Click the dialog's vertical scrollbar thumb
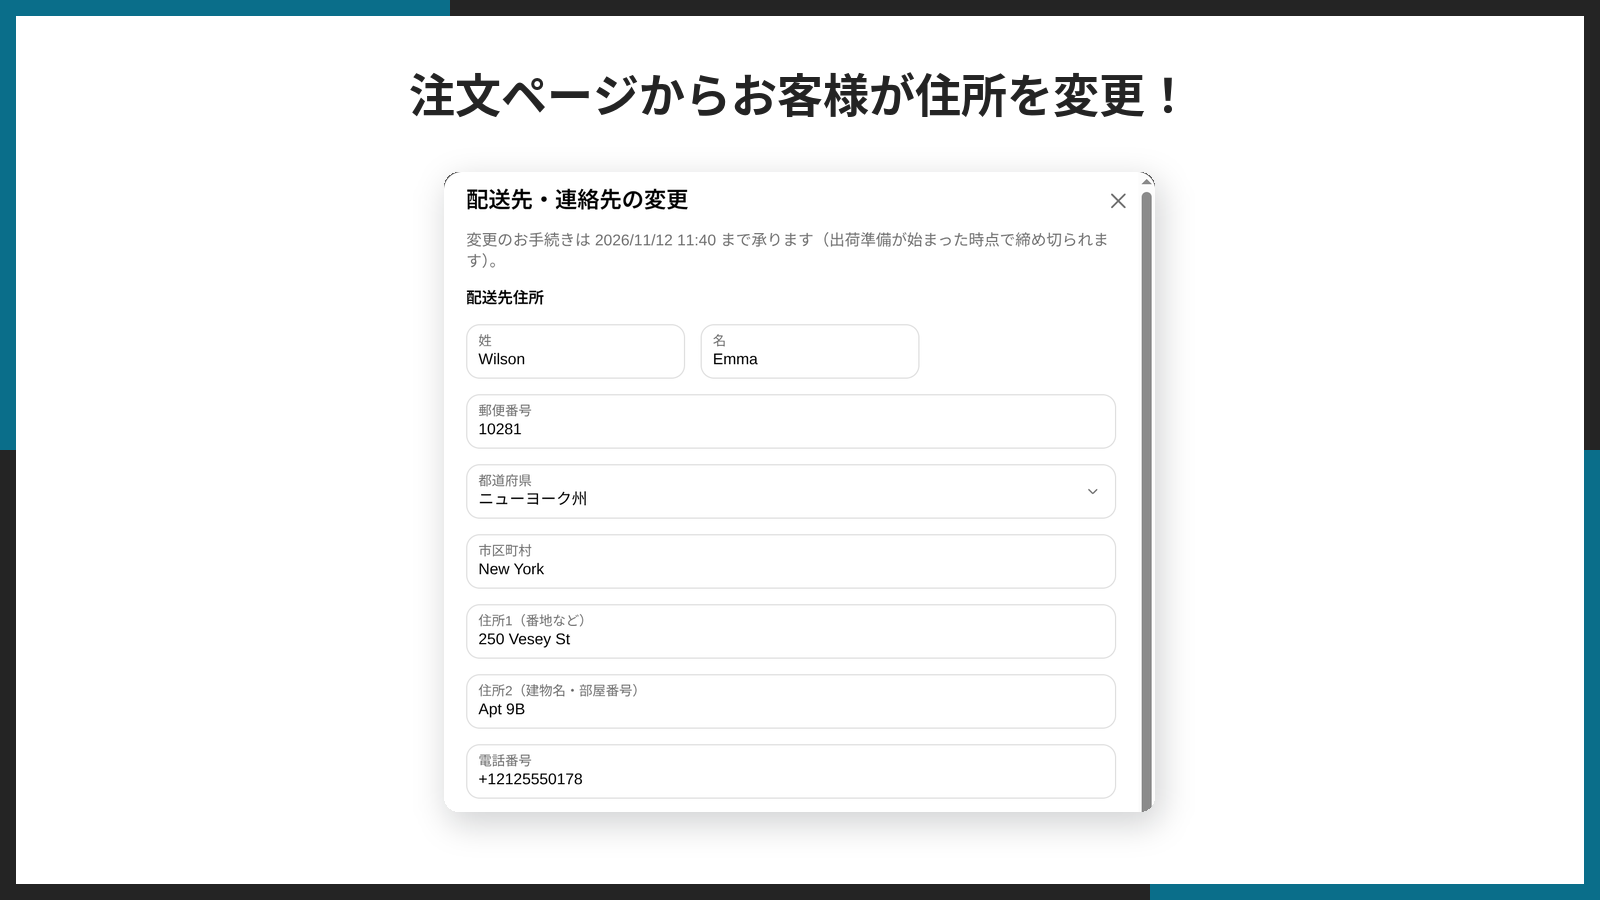Image resolution: width=1600 pixels, height=900 pixels. click(x=1147, y=500)
